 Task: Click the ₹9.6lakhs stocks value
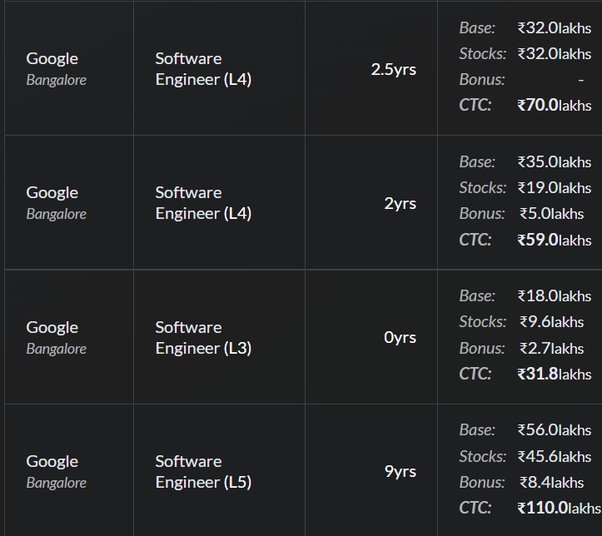552,322
